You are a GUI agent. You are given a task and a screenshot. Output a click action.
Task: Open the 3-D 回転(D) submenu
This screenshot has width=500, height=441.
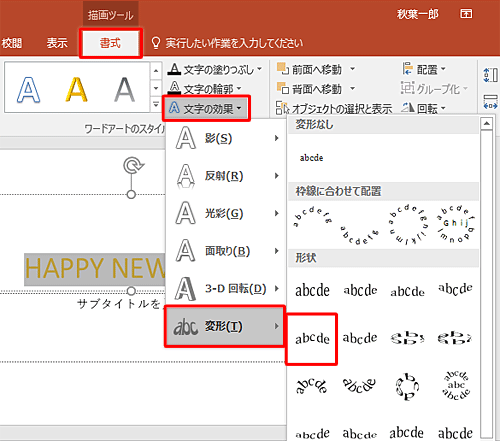pyautogui.click(x=226, y=288)
